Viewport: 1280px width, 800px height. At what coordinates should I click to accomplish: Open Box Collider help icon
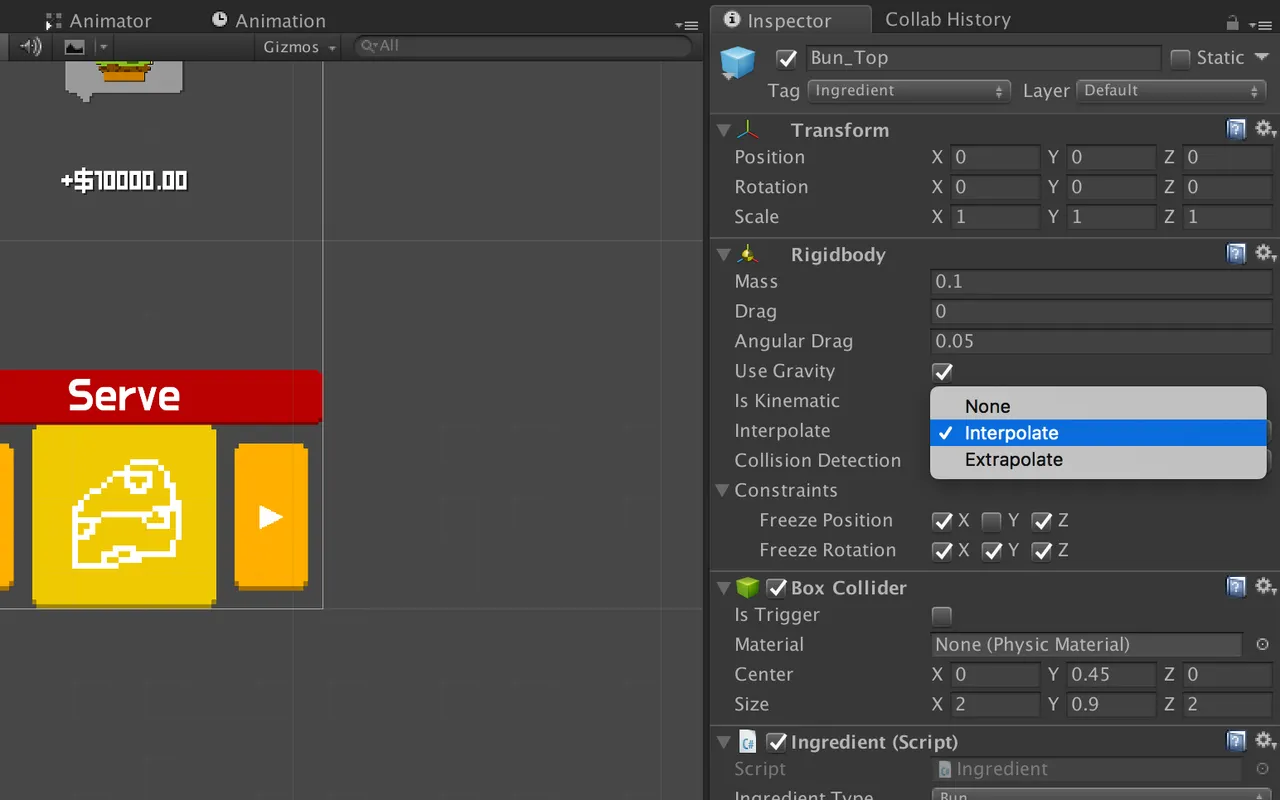(1237, 587)
